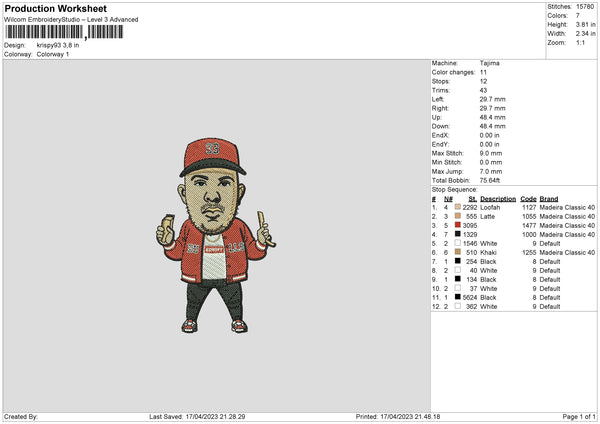Click the 'Stop Sequence:' heading
The image size is (600, 424).
pos(455,190)
